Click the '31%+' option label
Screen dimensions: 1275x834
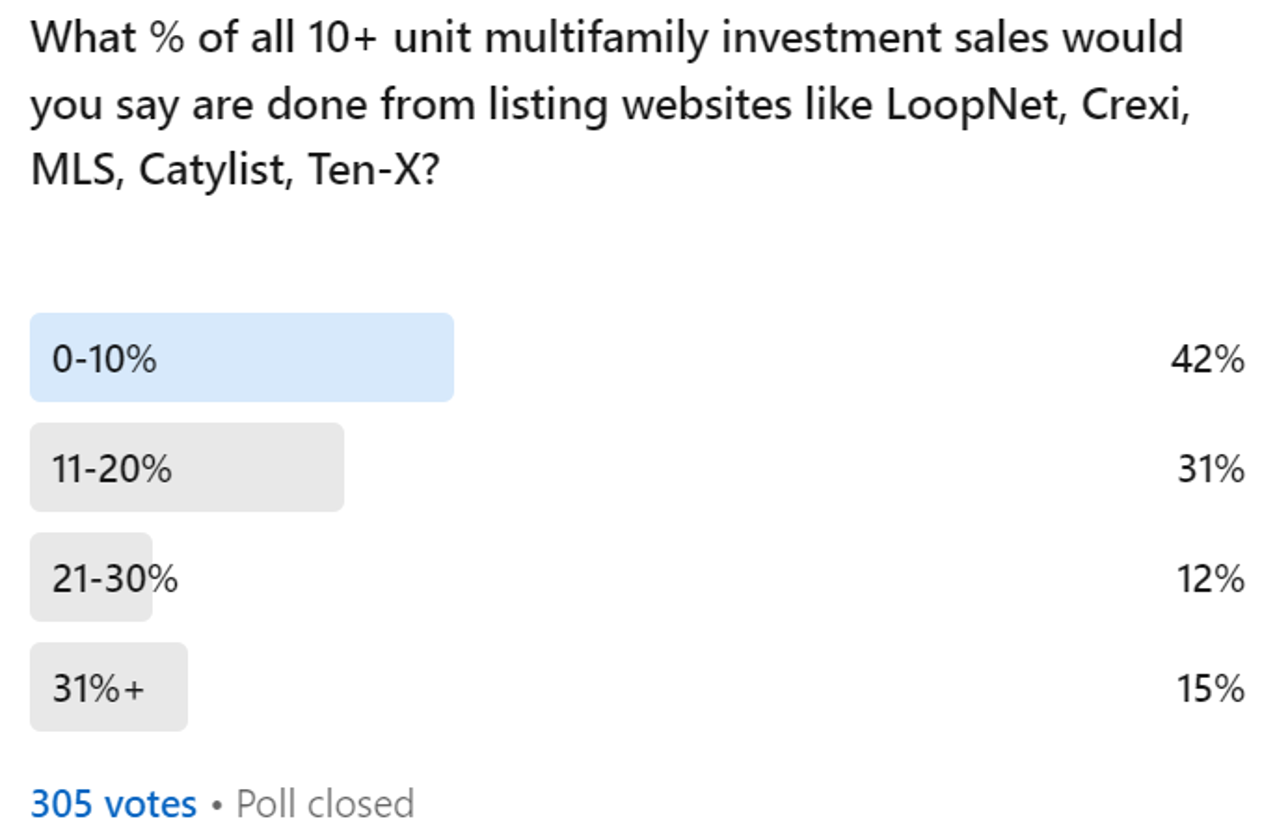pyautogui.click(x=98, y=689)
